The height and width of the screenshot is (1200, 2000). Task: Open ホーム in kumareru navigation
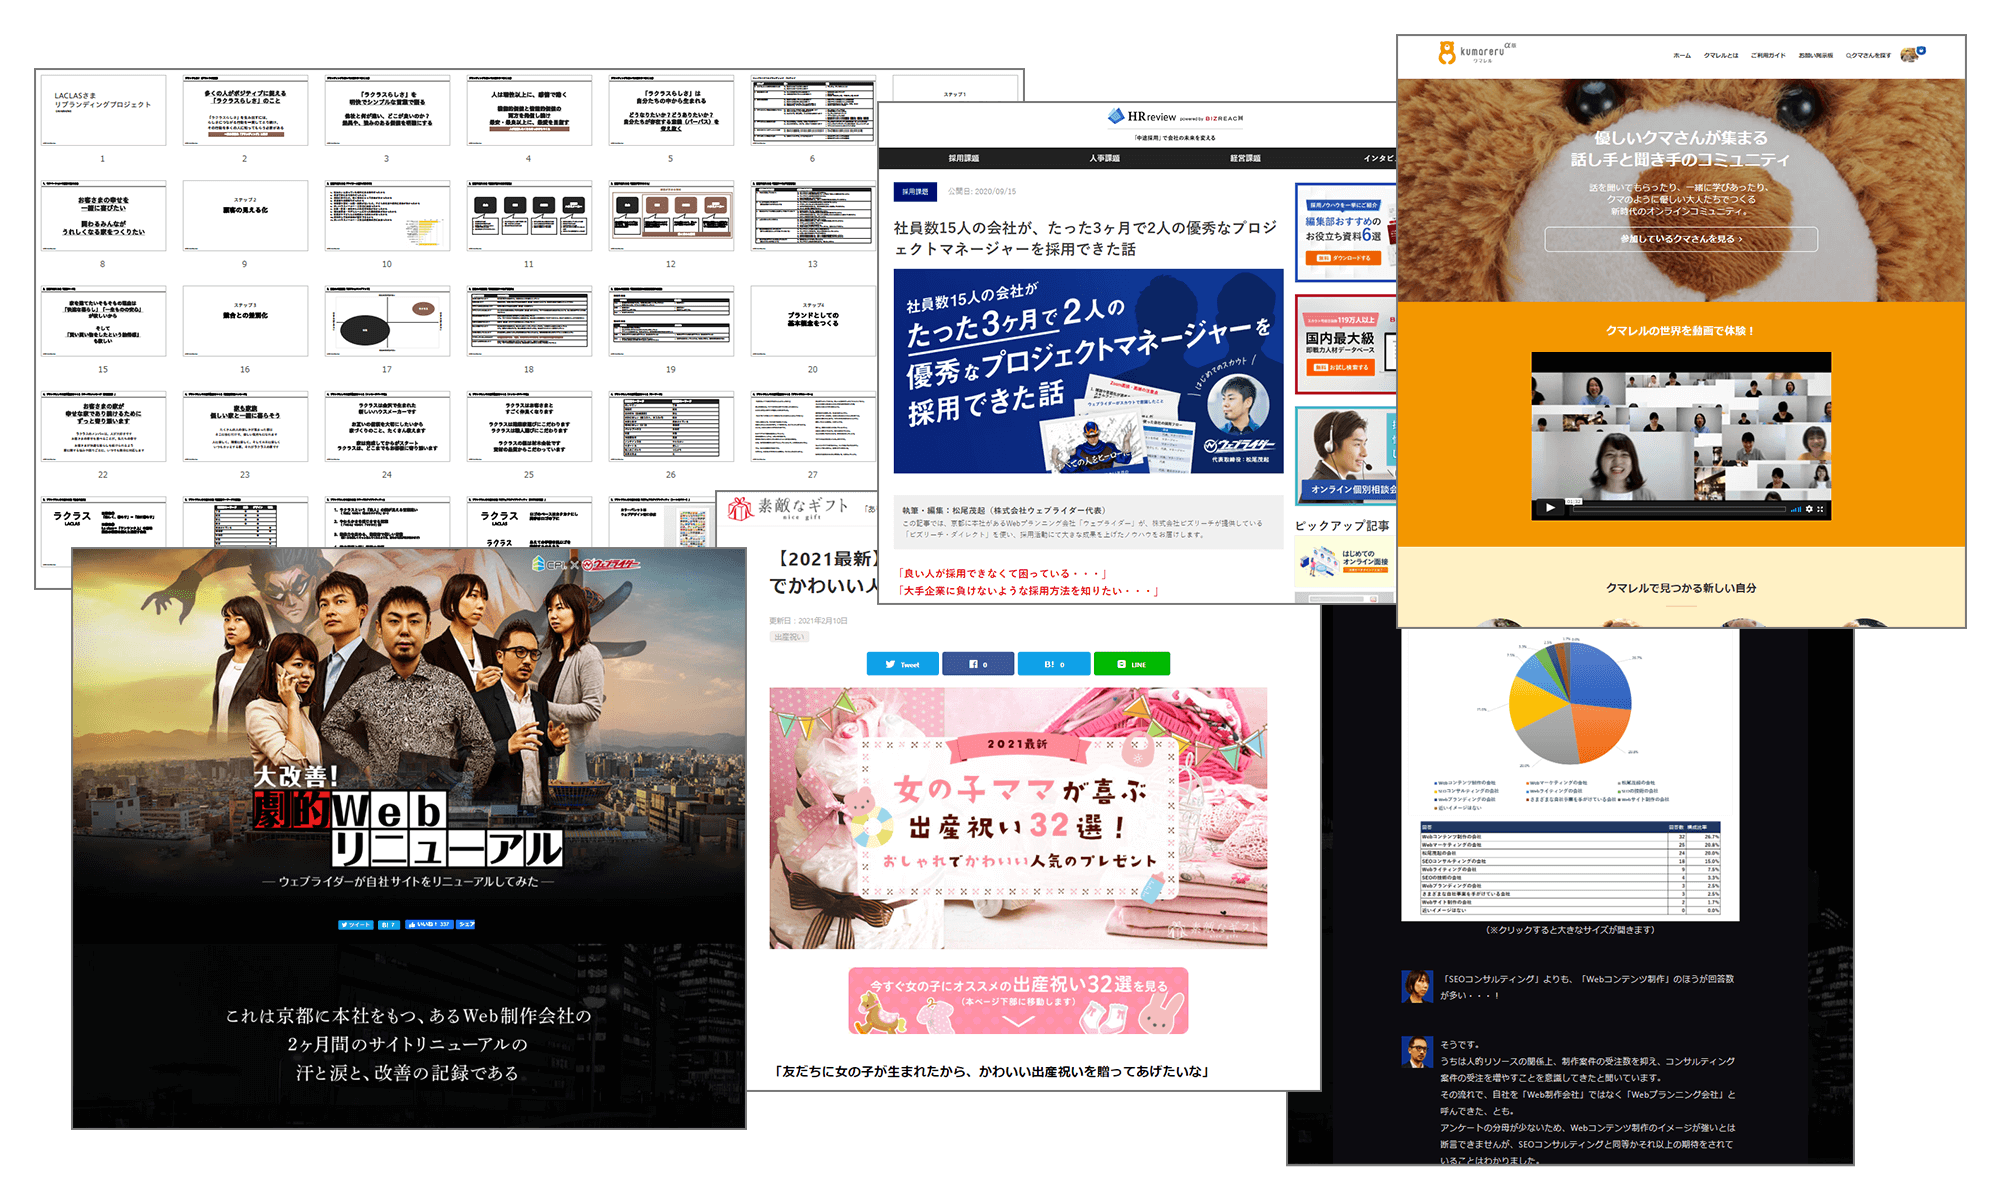coord(1682,56)
